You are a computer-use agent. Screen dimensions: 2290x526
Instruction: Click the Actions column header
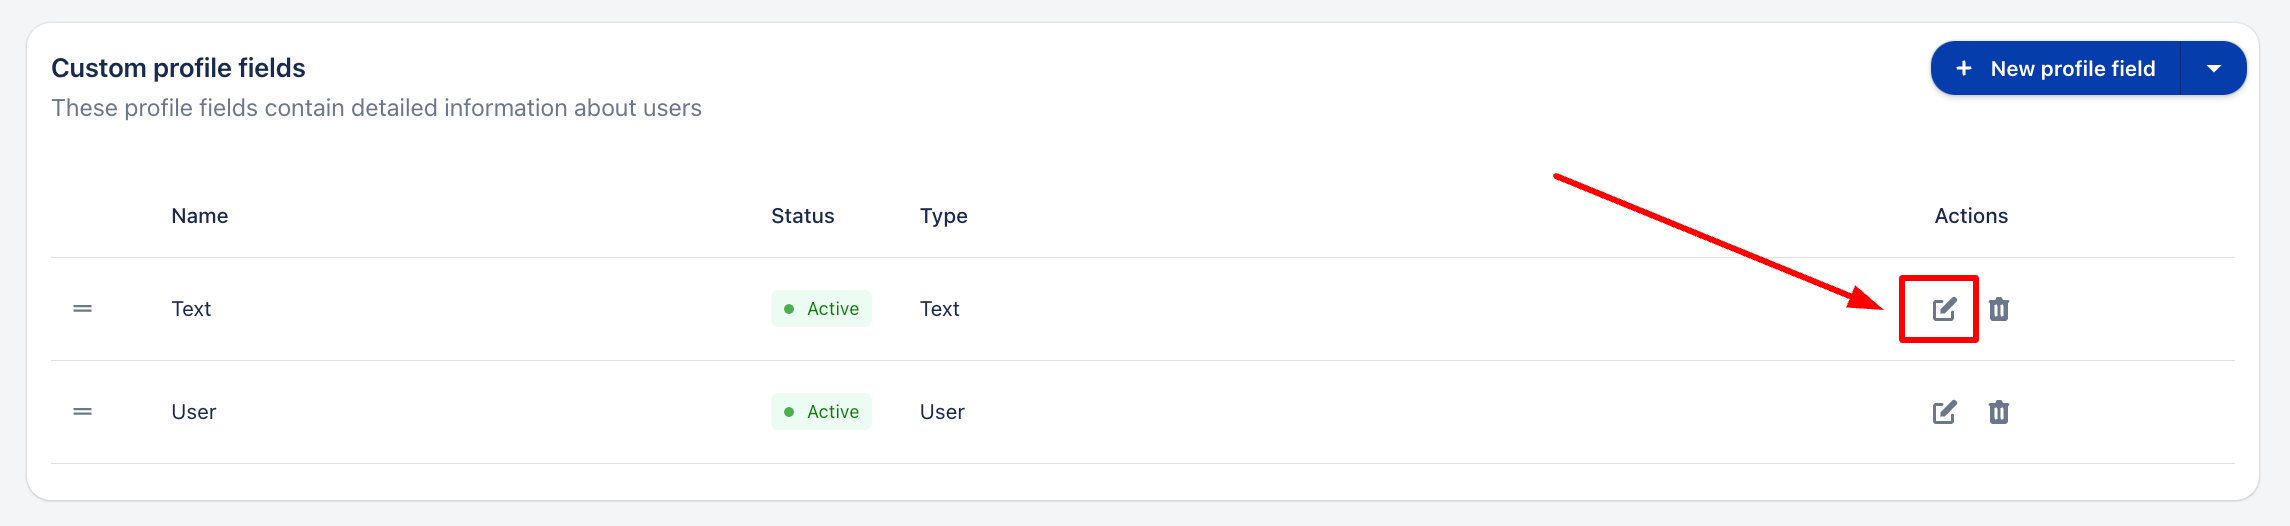click(x=1970, y=216)
